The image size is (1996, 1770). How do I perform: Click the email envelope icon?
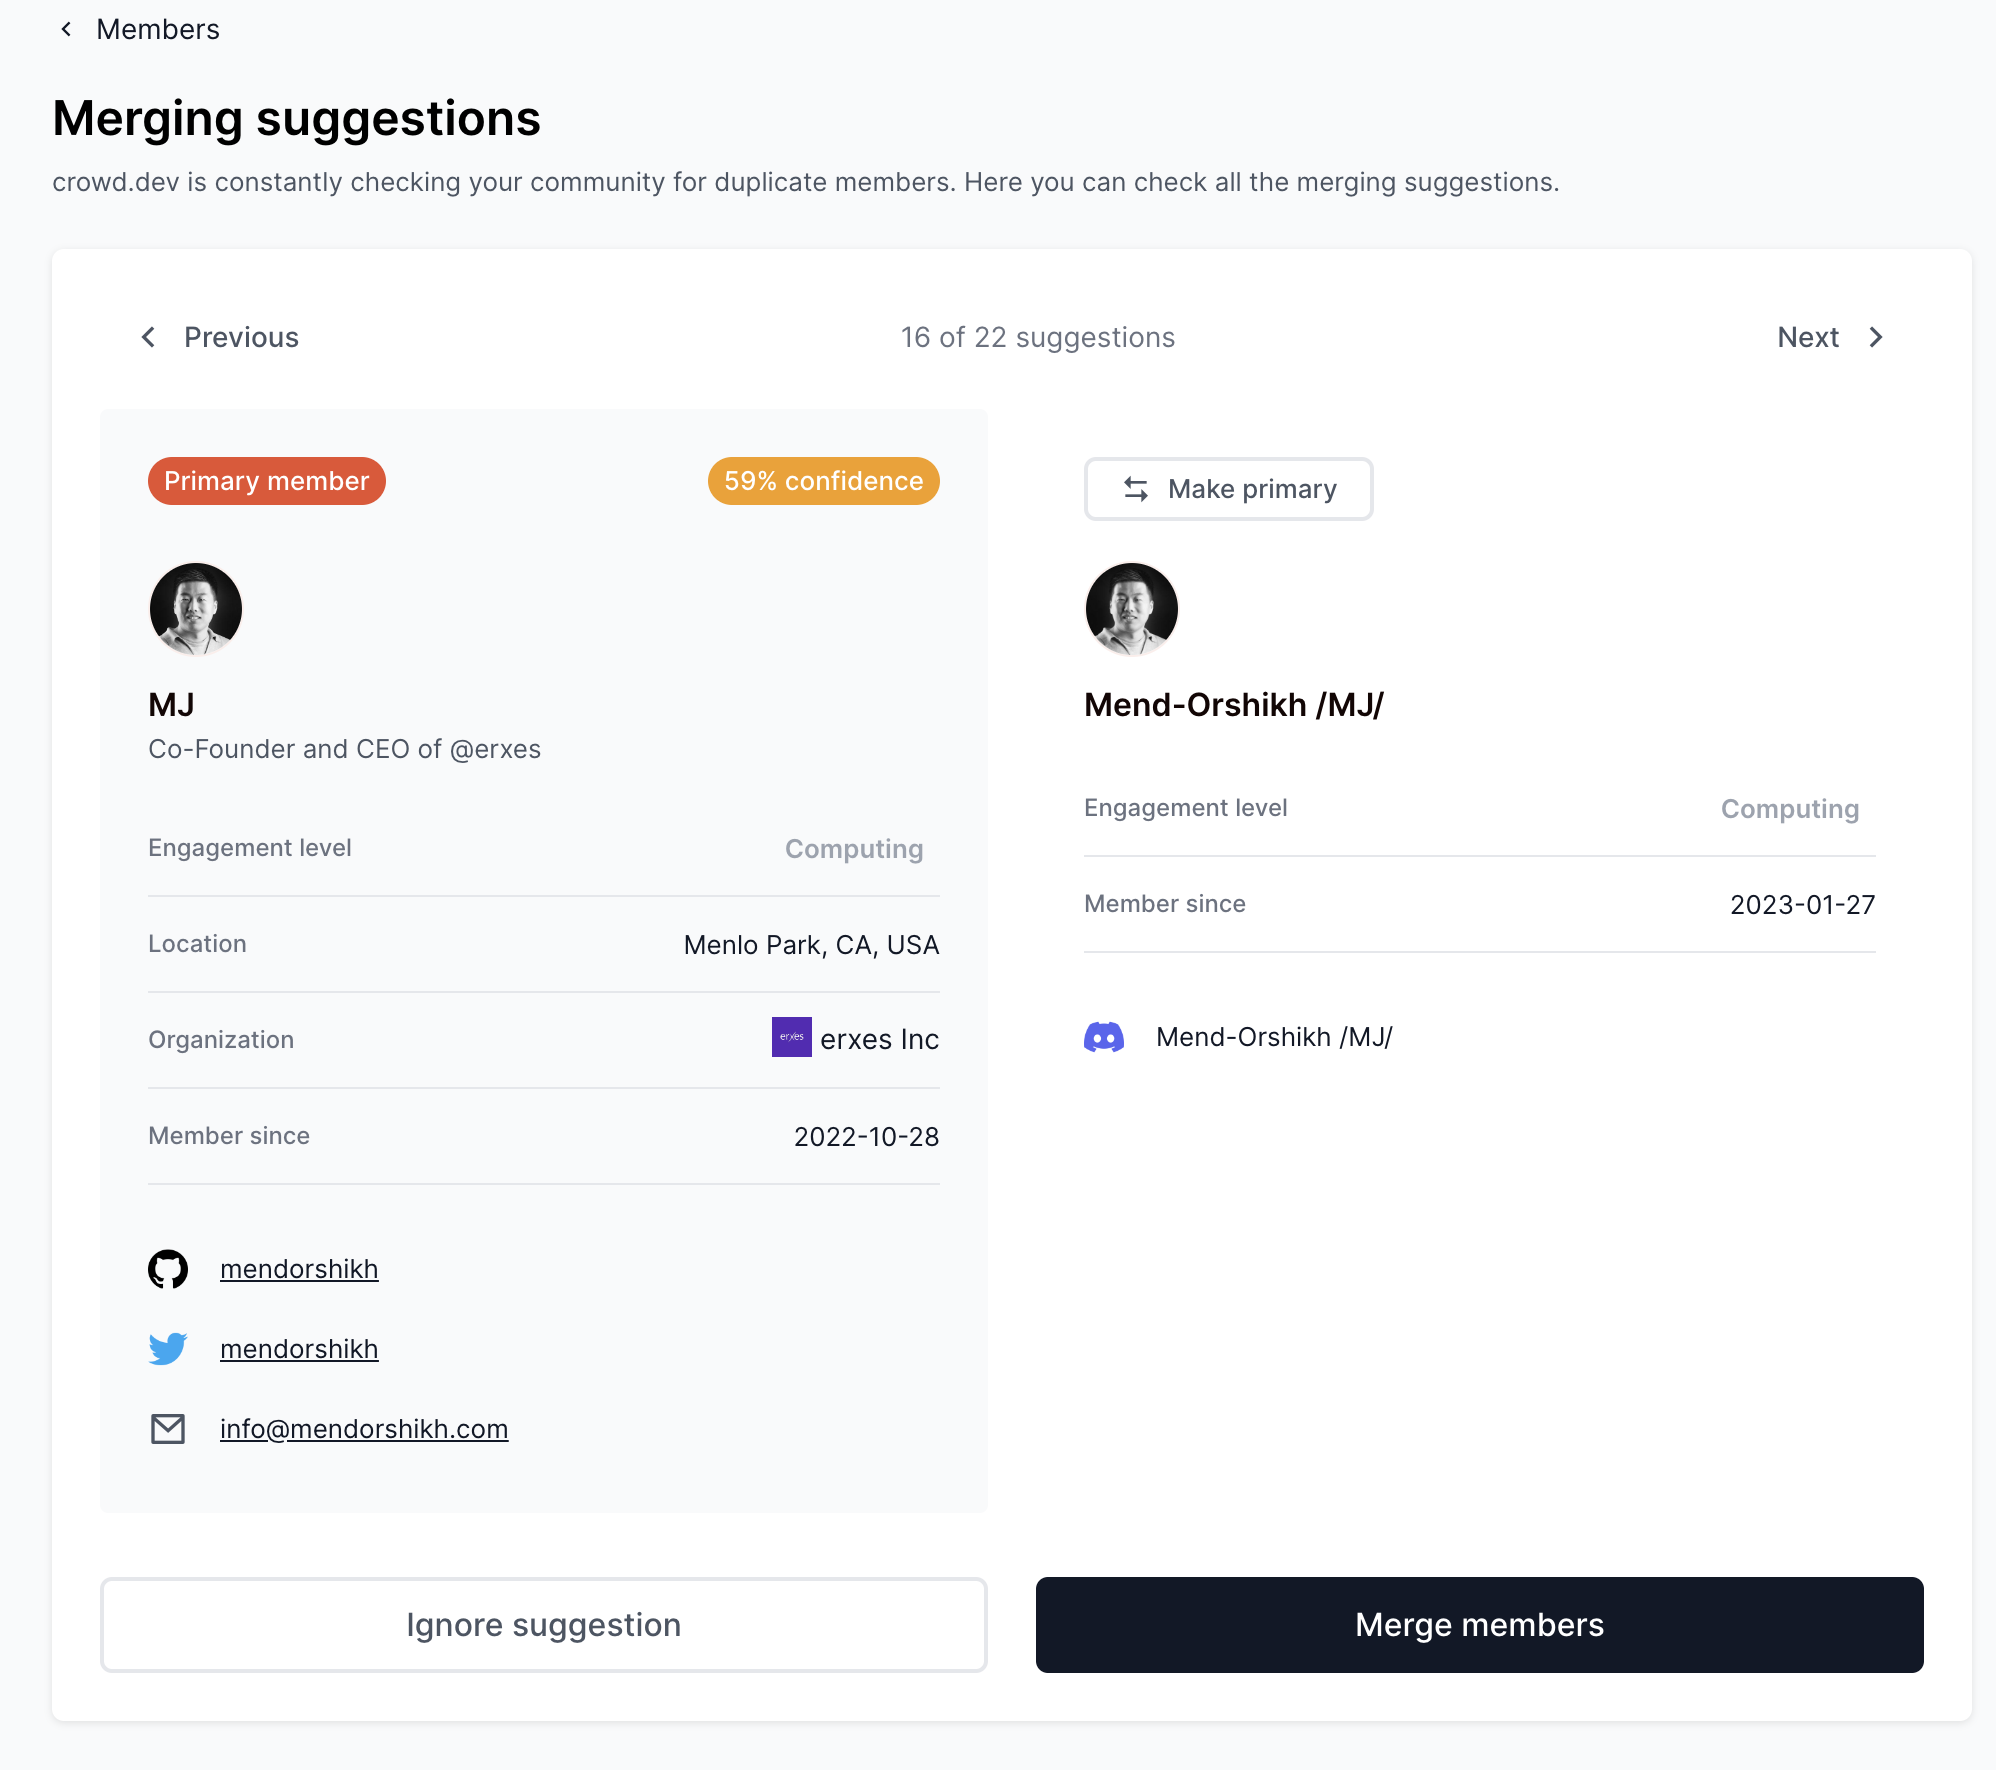168,1429
